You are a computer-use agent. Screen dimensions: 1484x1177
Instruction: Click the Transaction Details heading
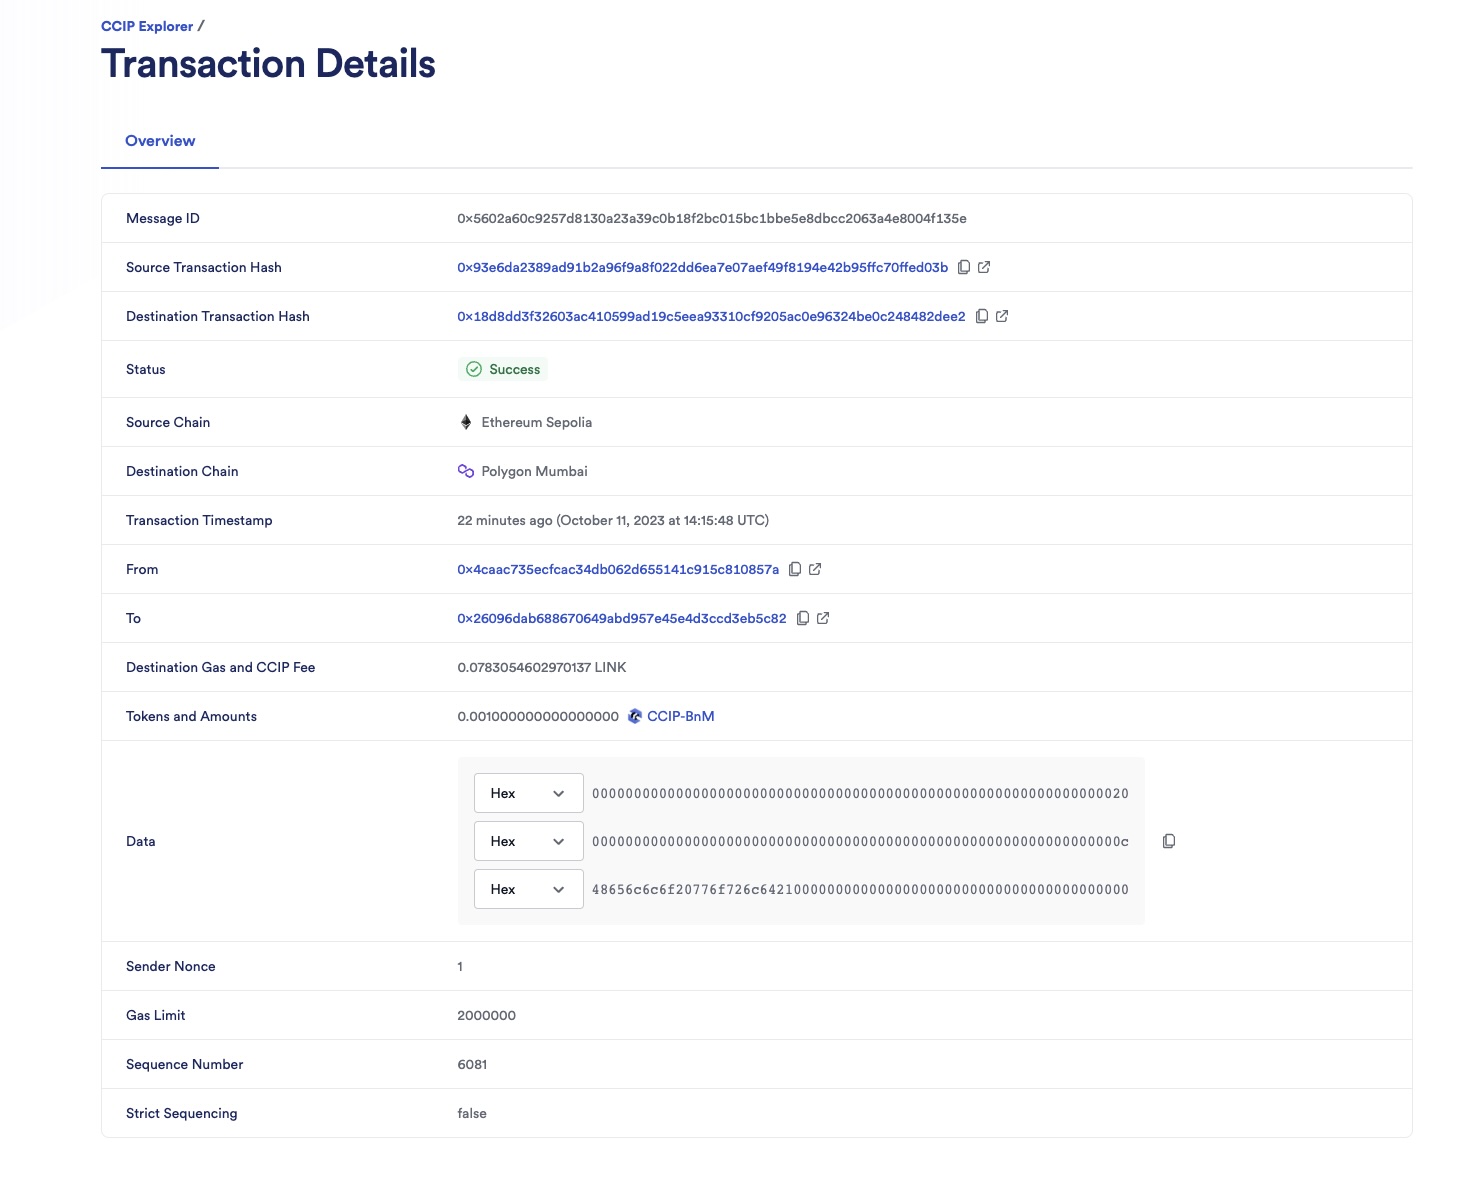[268, 64]
